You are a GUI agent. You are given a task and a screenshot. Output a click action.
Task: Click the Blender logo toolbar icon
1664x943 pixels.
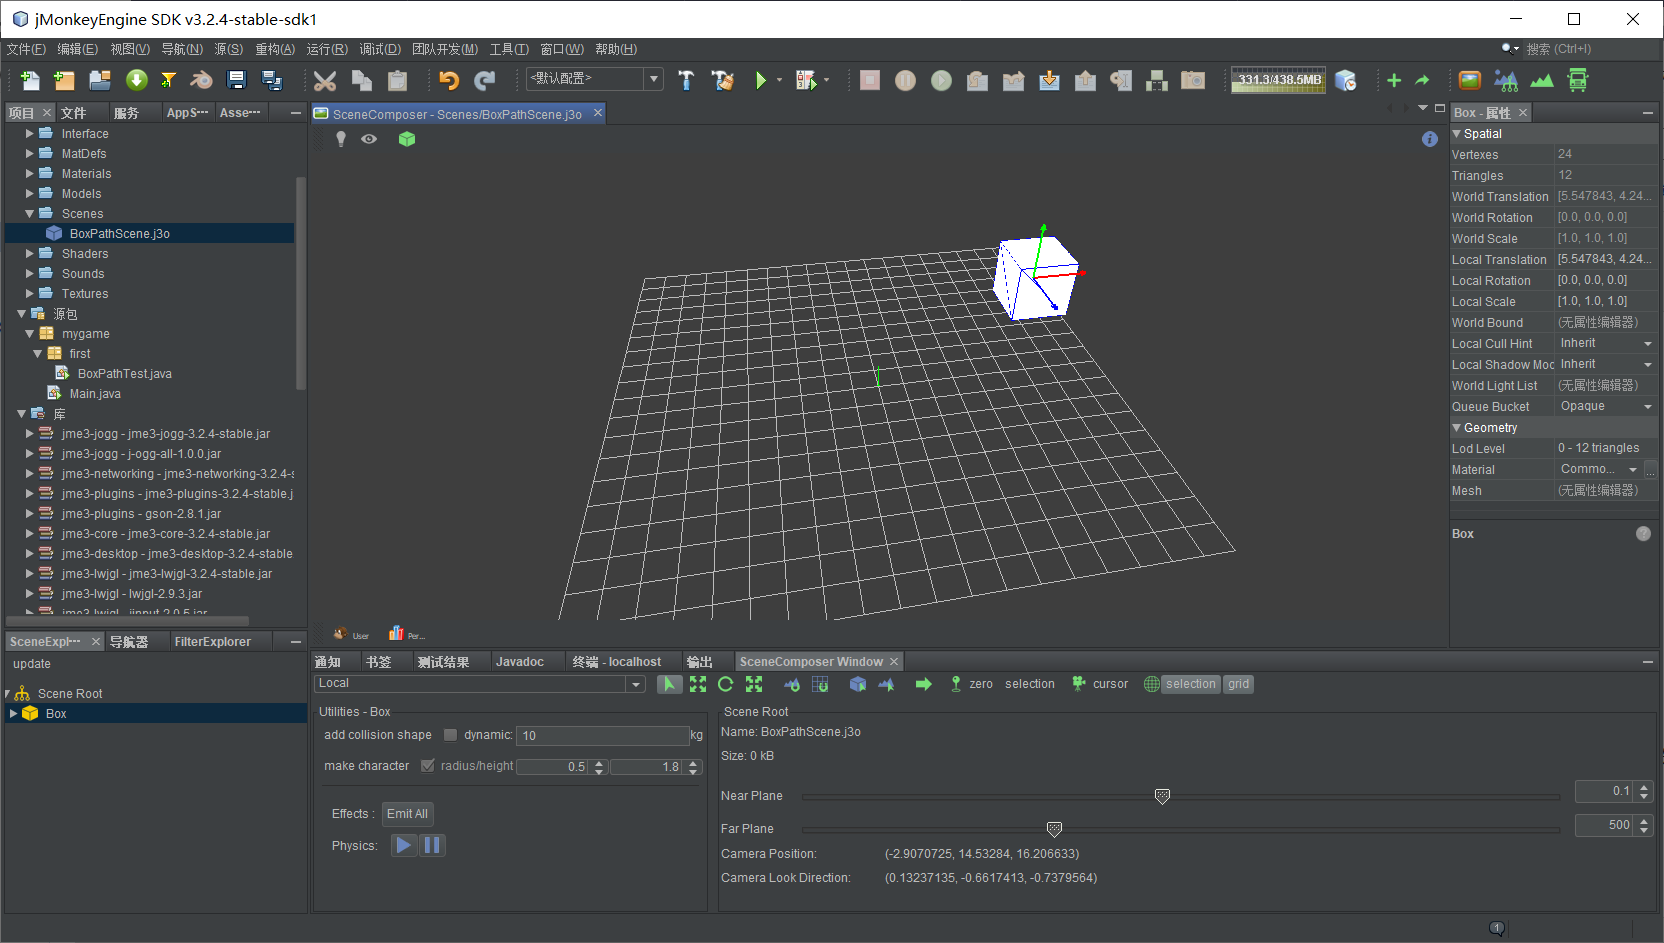(201, 80)
